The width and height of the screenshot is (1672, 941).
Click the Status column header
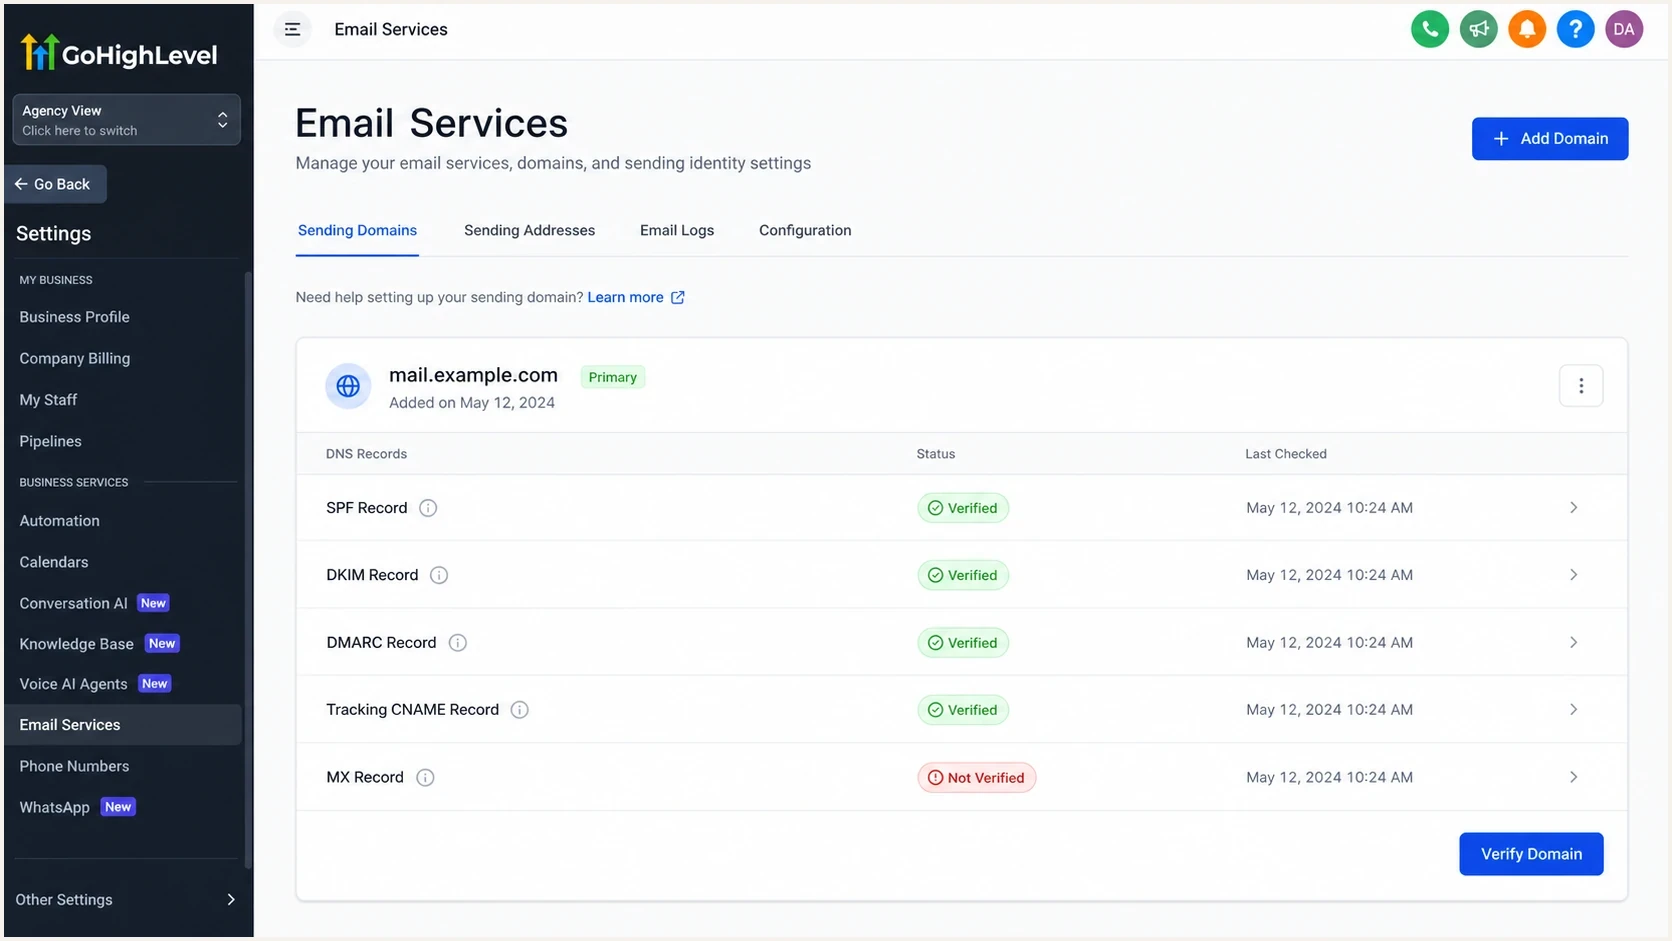pyautogui.click(x=936, y=454)
